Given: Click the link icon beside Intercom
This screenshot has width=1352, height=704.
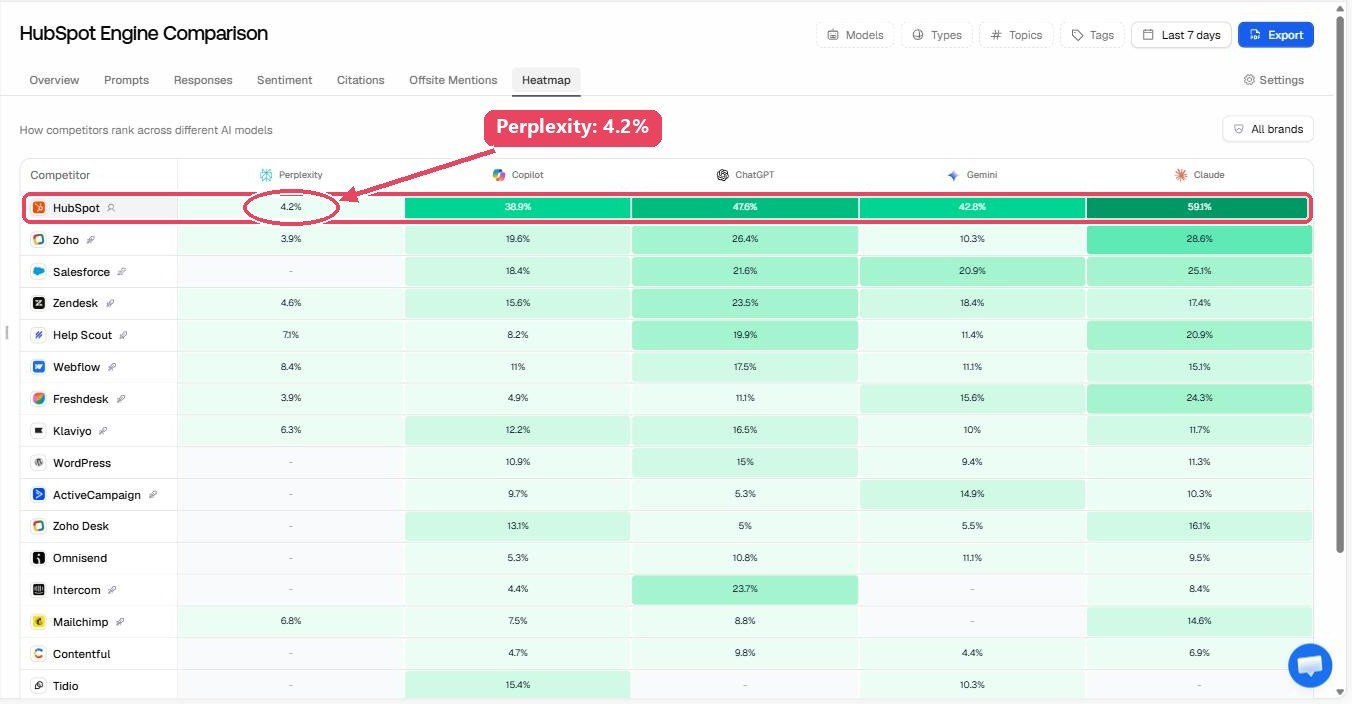Looking at the screenshot, I should point(112,590).
